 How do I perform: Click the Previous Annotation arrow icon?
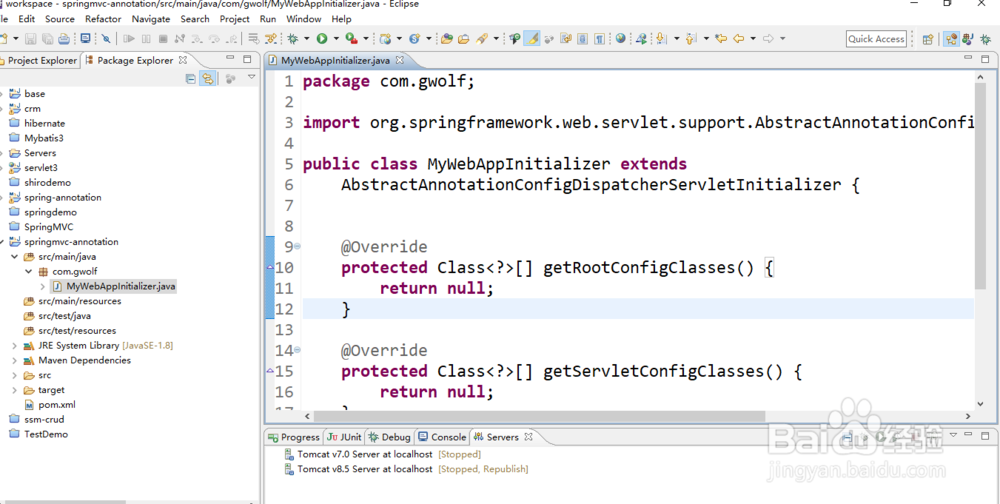(690, 39)
